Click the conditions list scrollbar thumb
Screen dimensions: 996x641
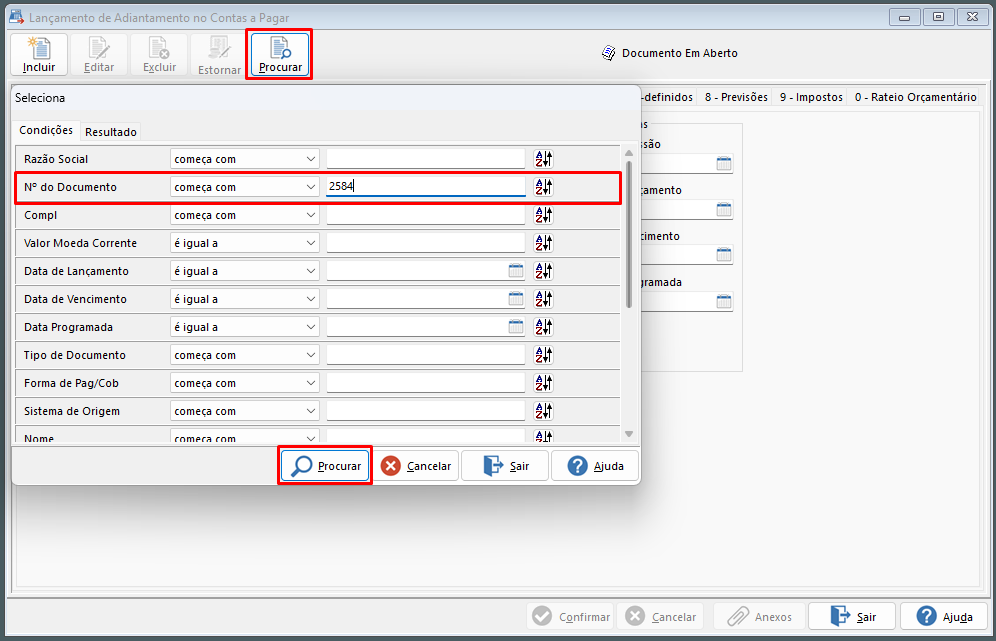[629, 234]
